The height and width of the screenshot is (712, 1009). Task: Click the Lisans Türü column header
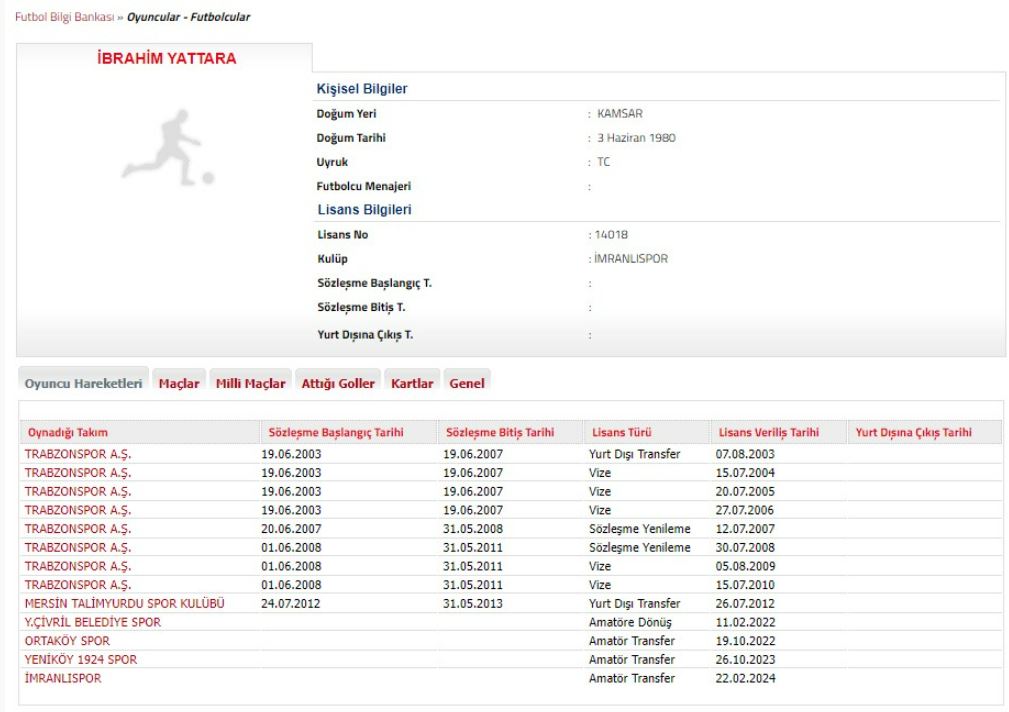coord(621,433)
